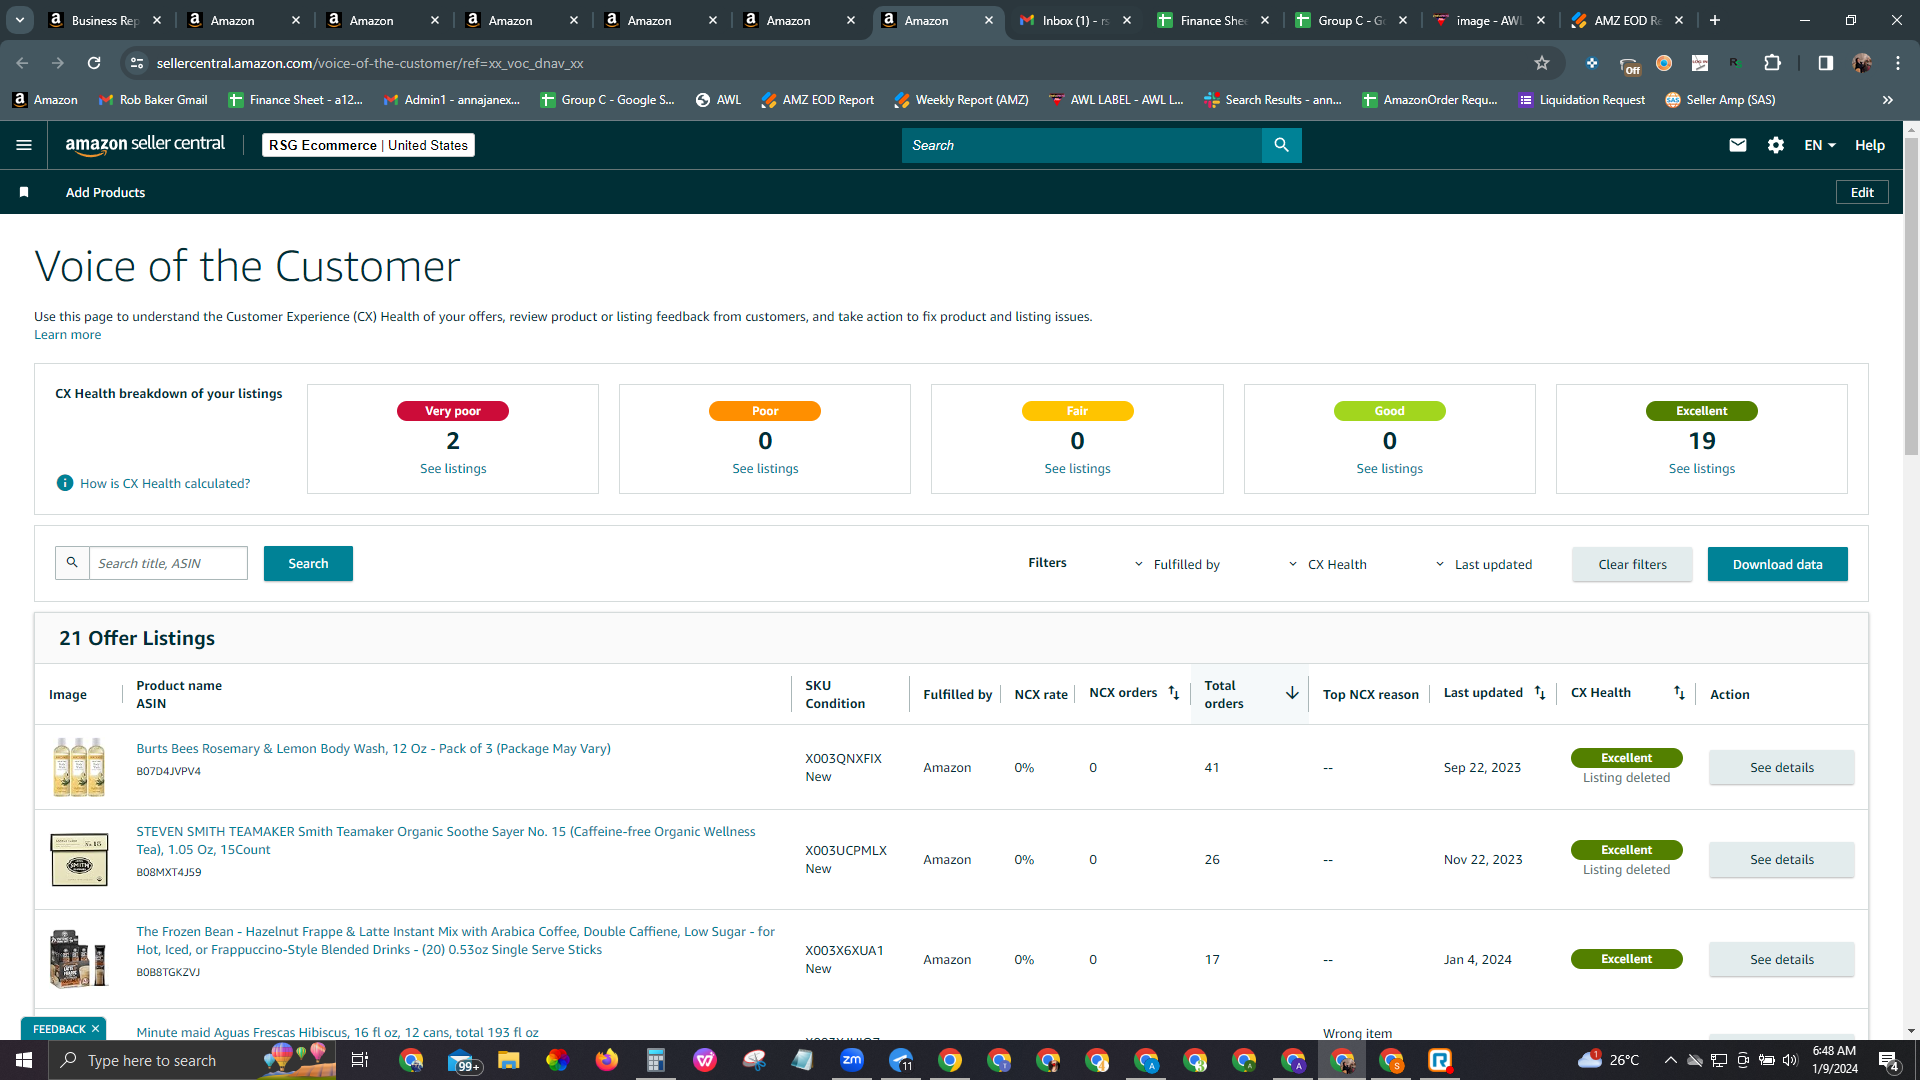Open Zoom from the taskbar
Screen dimensions: 1920x1080
pos(852,1060)
